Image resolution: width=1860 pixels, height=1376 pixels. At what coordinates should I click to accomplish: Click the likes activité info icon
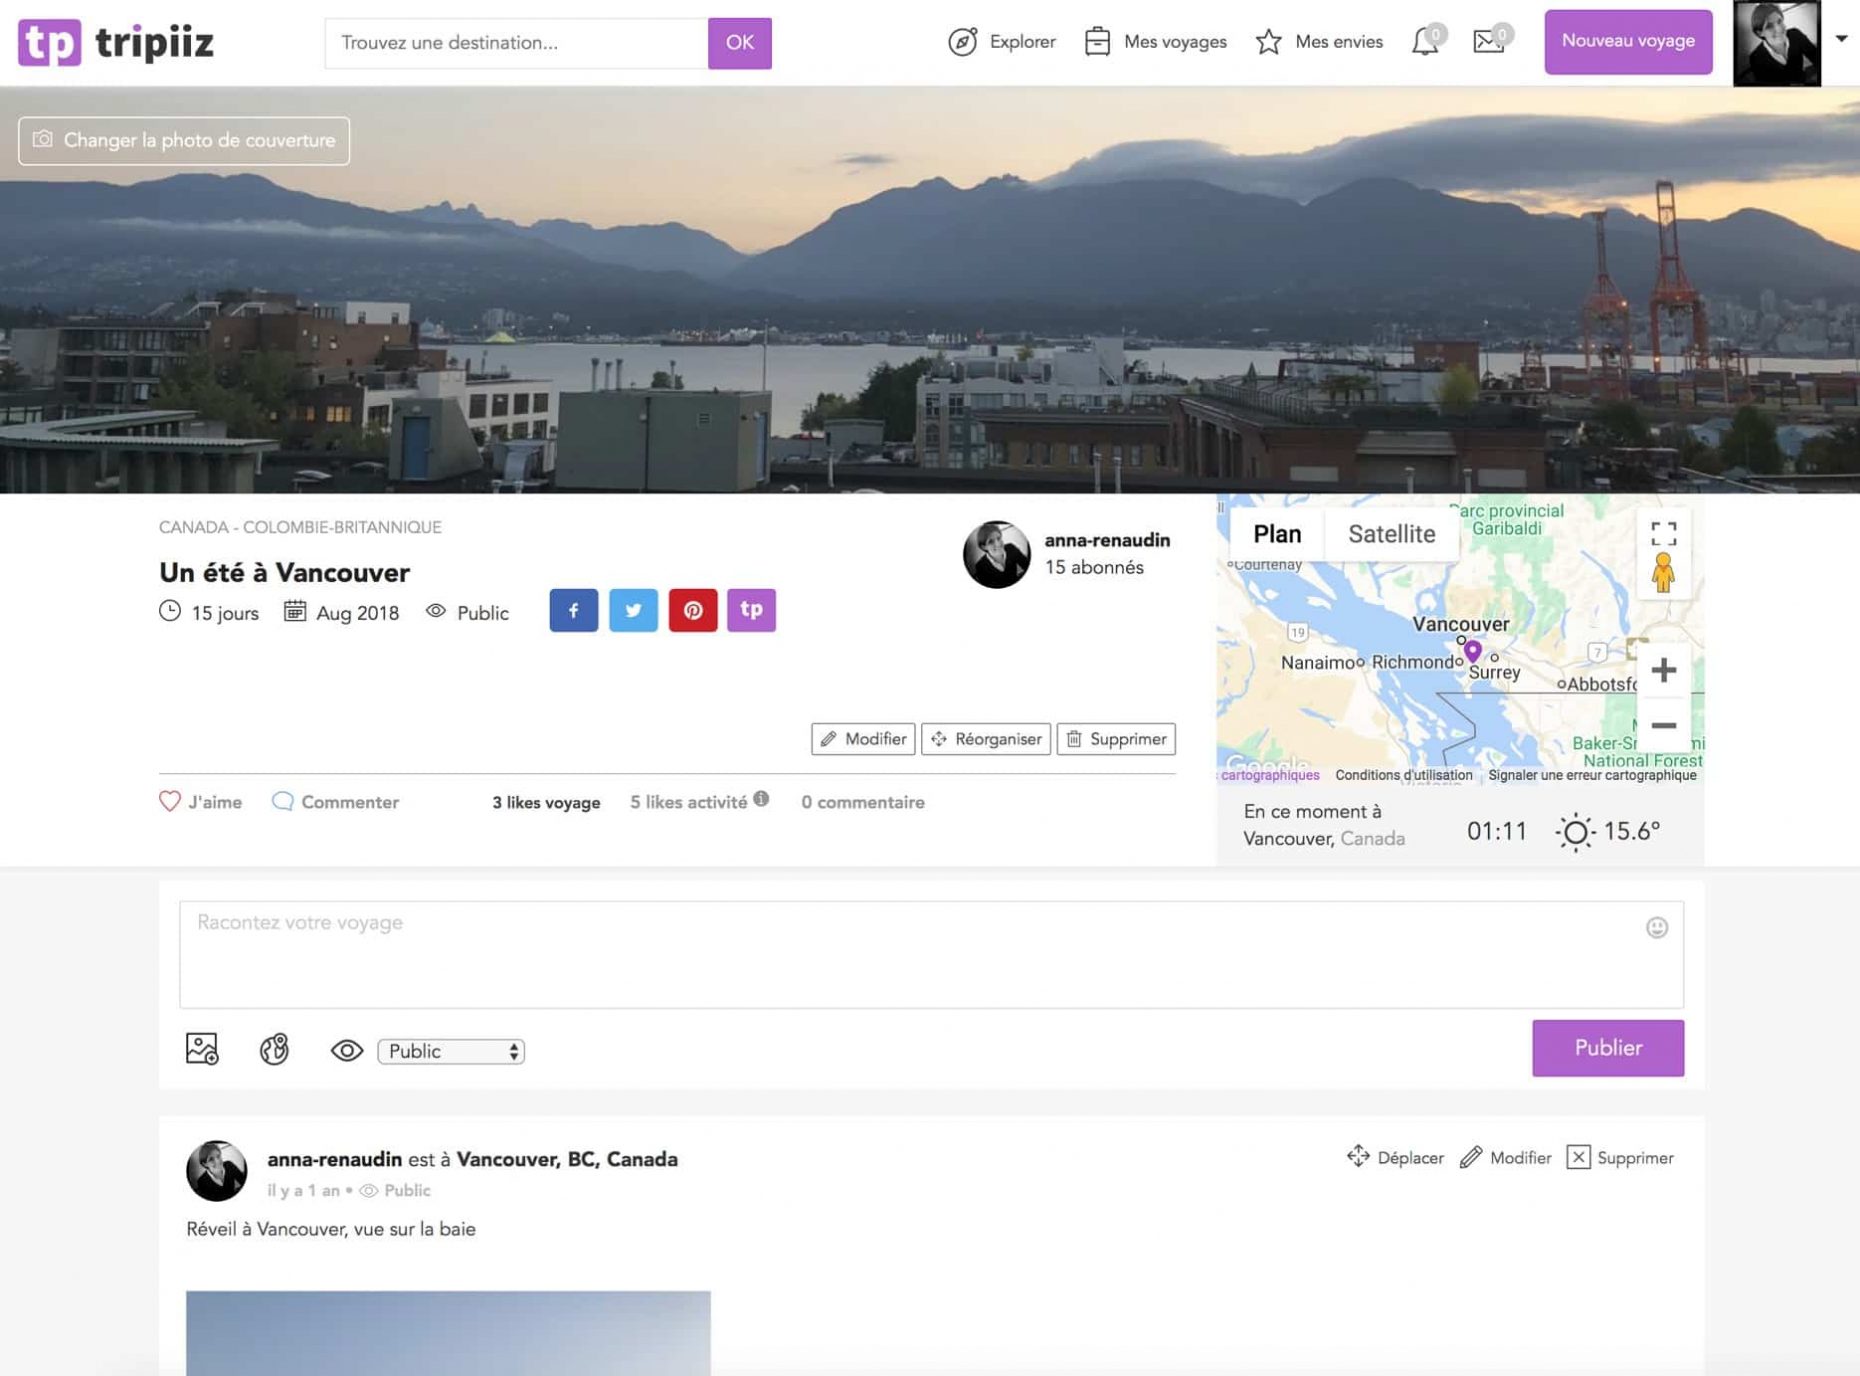tap(761, 799)
